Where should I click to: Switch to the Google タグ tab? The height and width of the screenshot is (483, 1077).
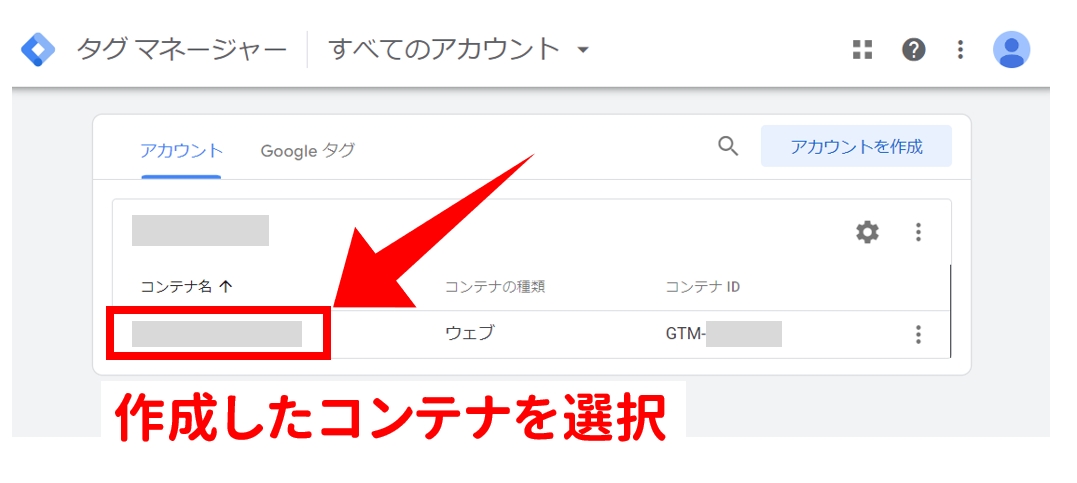pyautogui.click(x=307, y=150)
